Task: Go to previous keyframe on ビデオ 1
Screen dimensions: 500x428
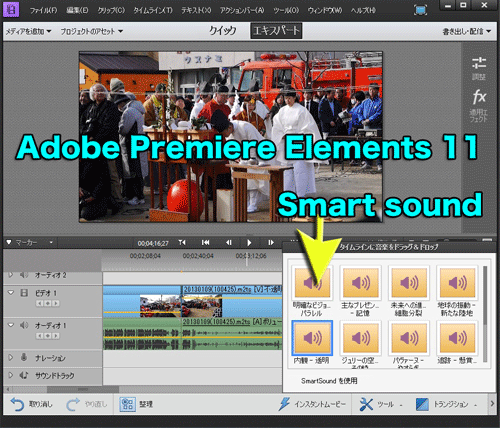Action: click(x=40, y=303)
